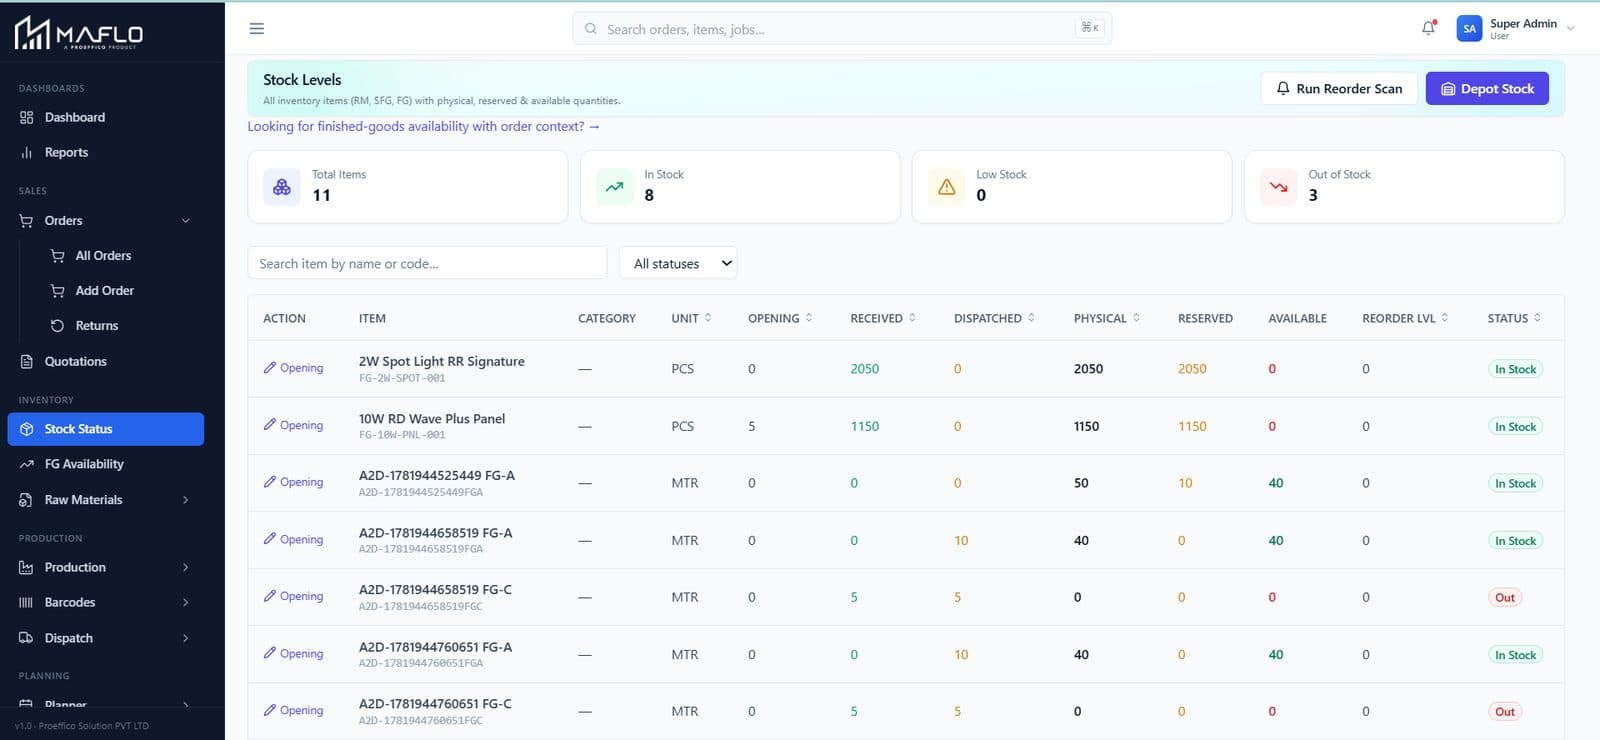Screen dimensions: 1600x740
Task: Focus the global search orders field
Action: pyautogui.click(x=842, y=29)
